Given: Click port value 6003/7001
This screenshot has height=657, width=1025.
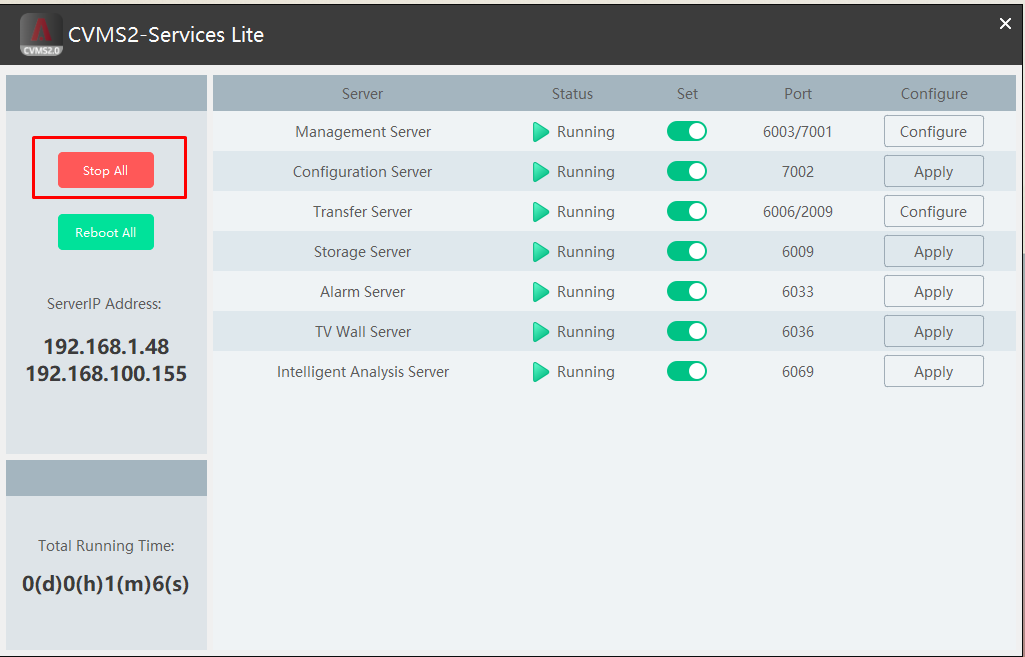Looking at the screenshot, I should pos(798,131).
